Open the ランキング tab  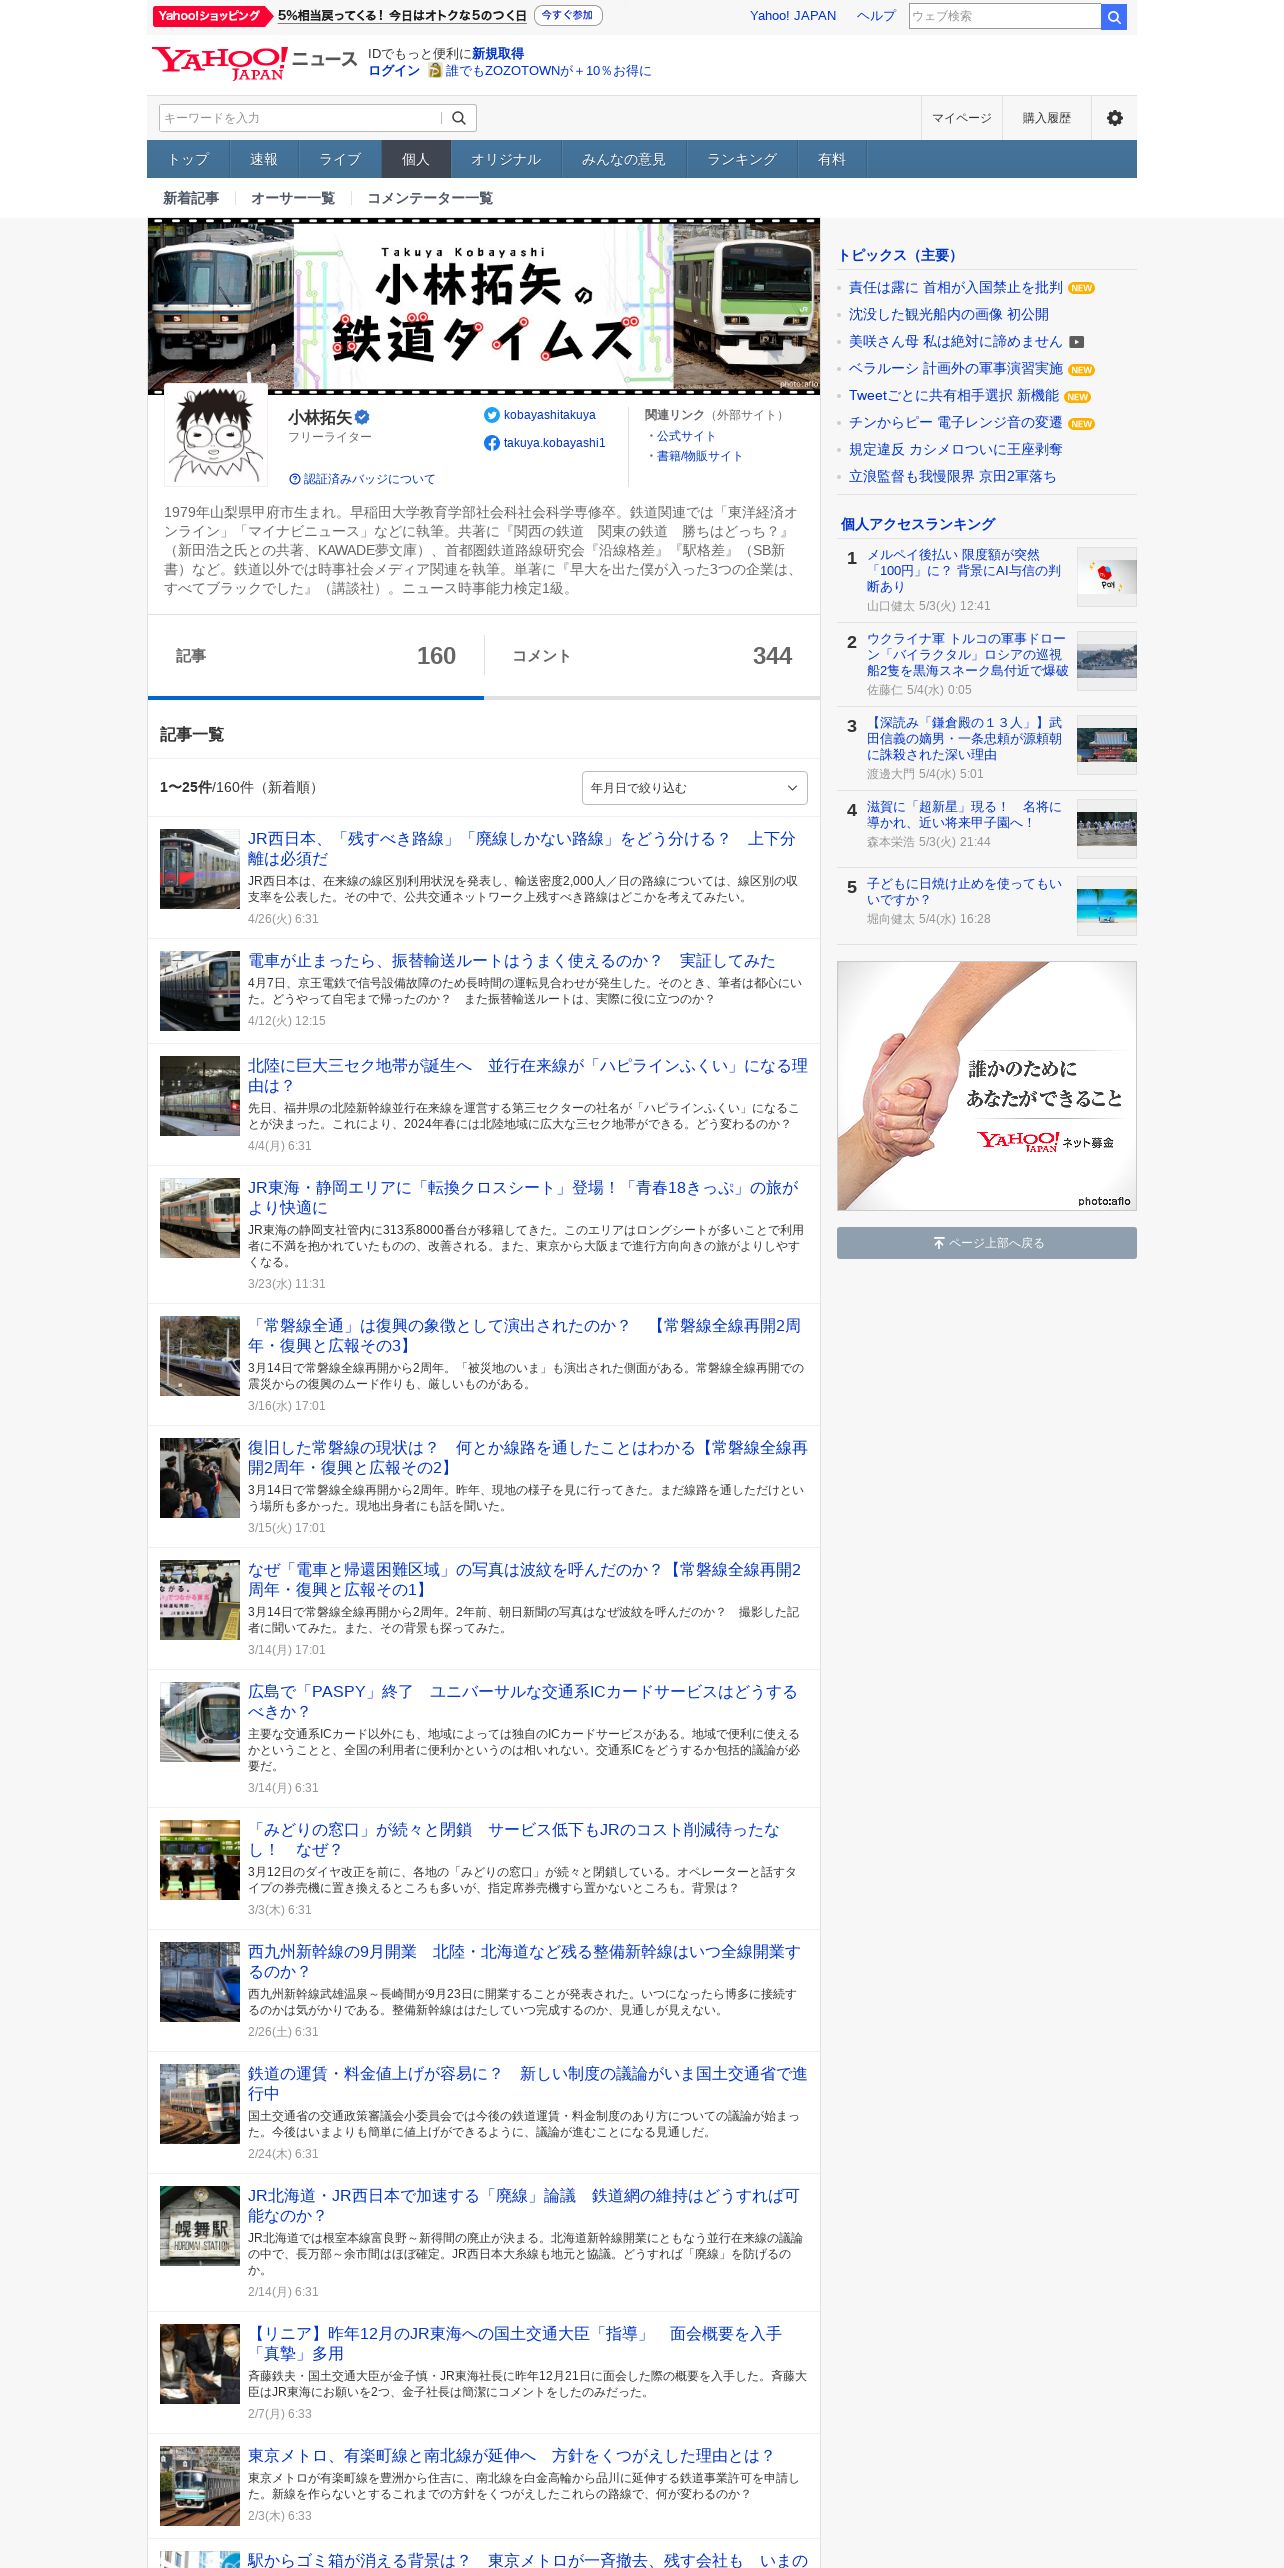[x=742, y=159]
